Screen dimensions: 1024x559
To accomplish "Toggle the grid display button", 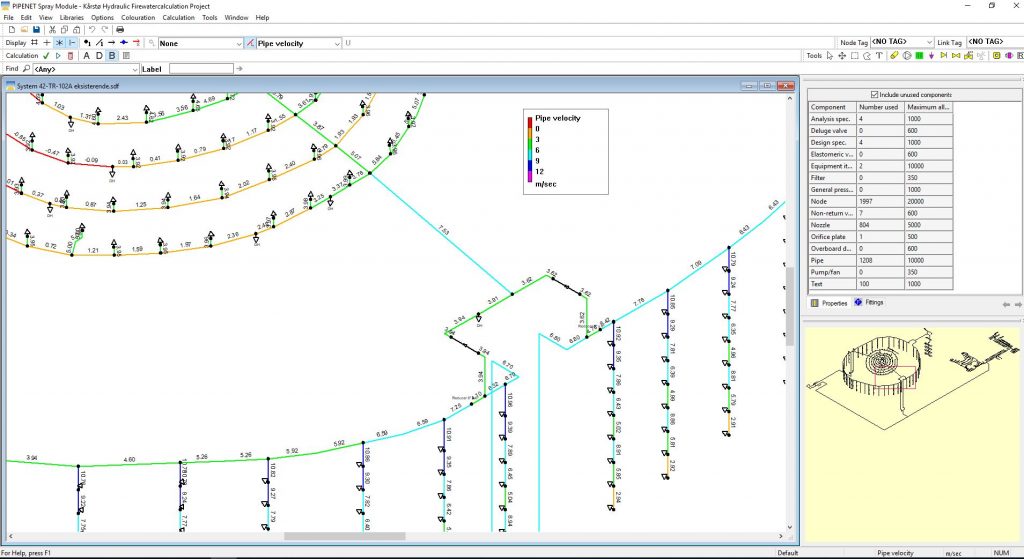I will tap(35, 42).
